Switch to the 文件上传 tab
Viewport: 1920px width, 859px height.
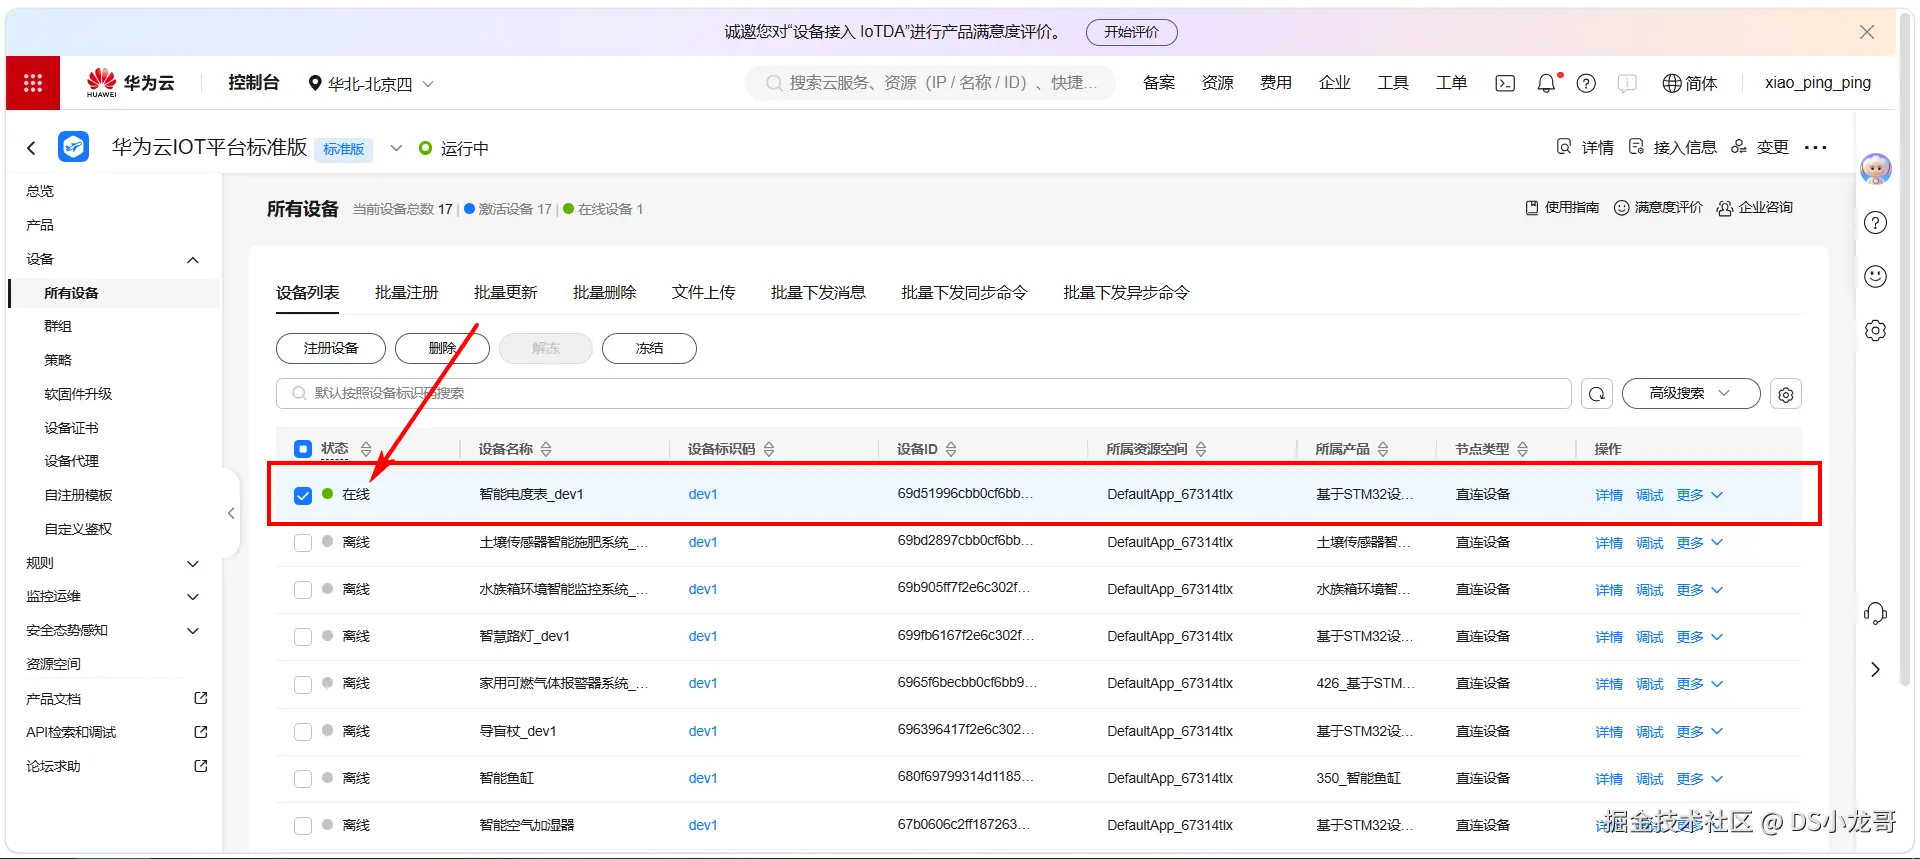click(703, 292)
